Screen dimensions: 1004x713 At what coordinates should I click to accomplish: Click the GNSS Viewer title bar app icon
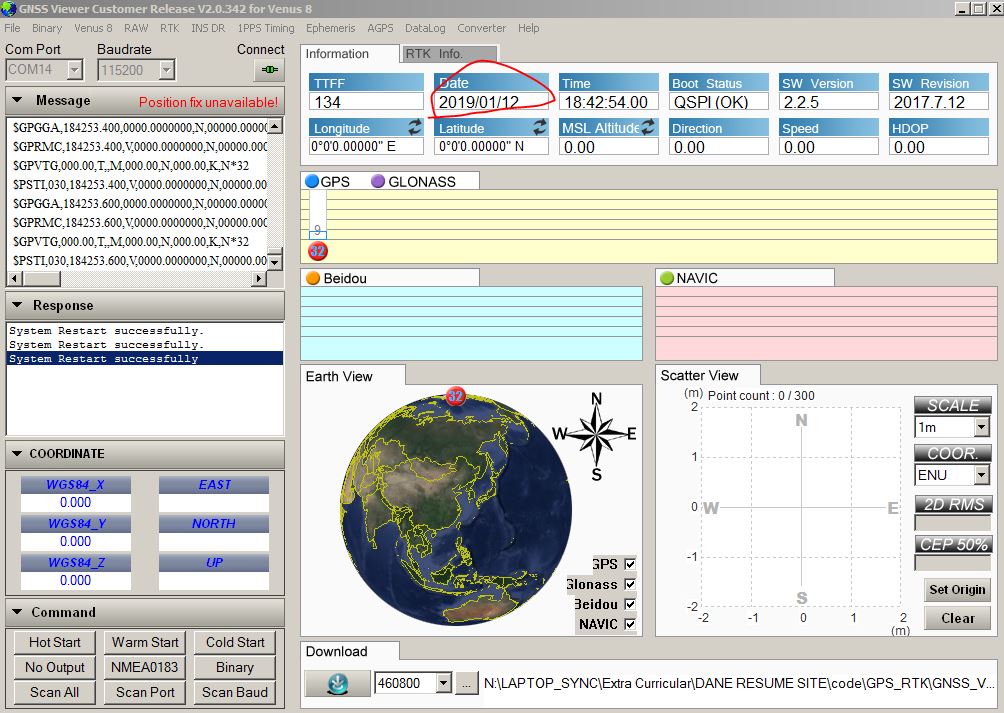click(x=8, y=9)
